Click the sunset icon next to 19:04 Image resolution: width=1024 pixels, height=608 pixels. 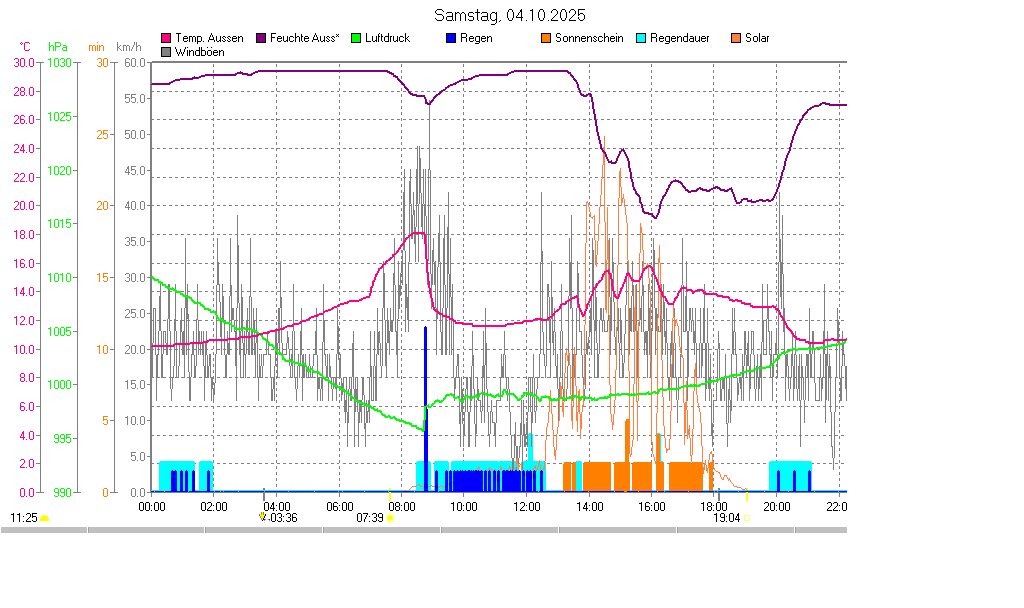click(x=746, y=518)
